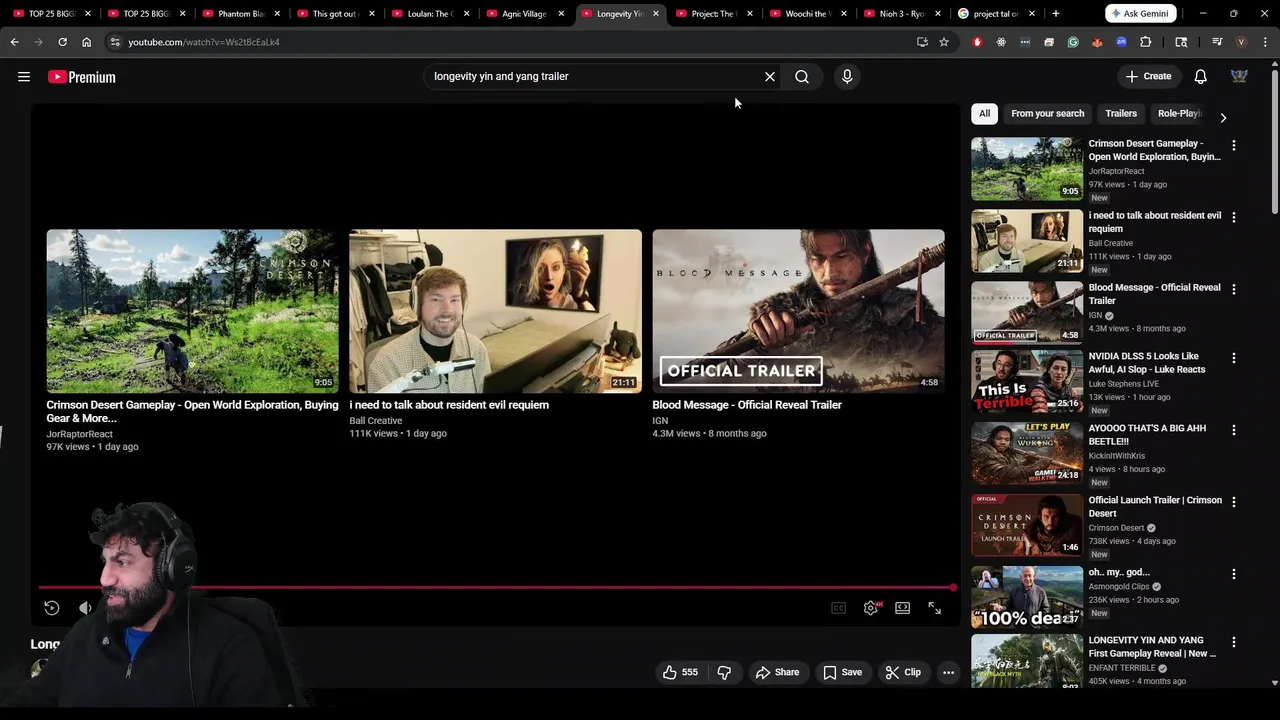
Task: Open options for resident evil requiem sidebar video
Action: pos(1234,218)
